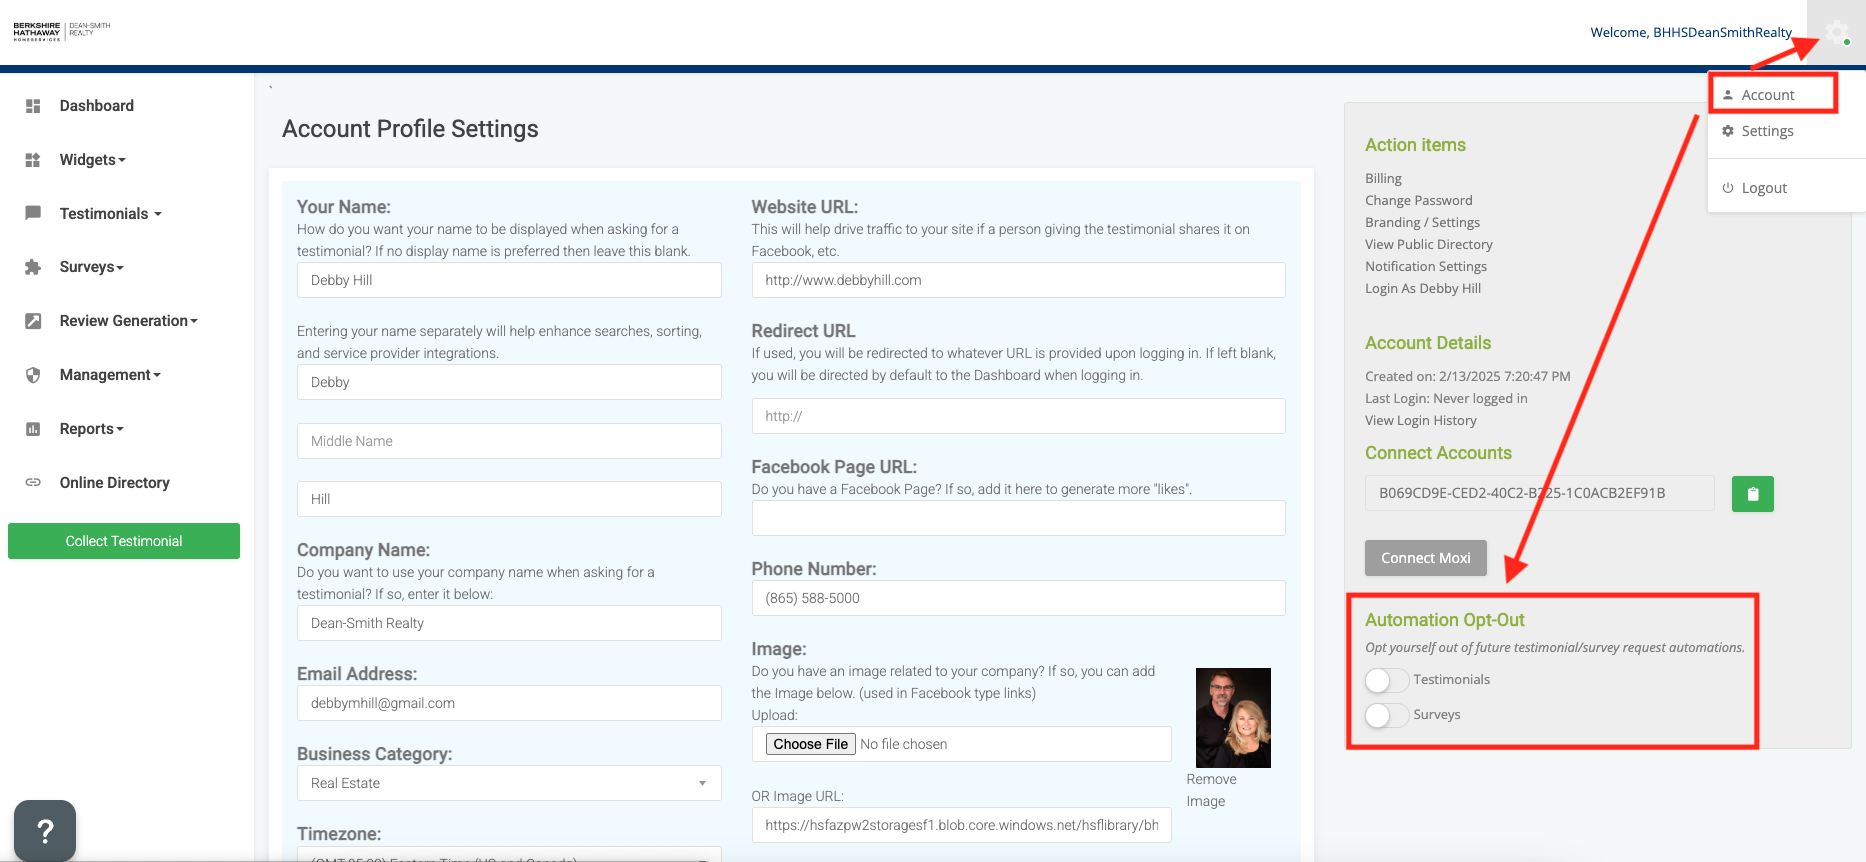This screenshot has width=1866, height=862.
Task: Click the Company Name field
Action: (x=509, y=623)
